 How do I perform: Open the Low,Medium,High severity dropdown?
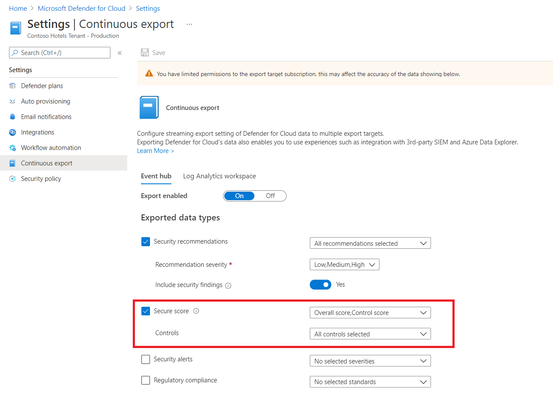(344, 265)
